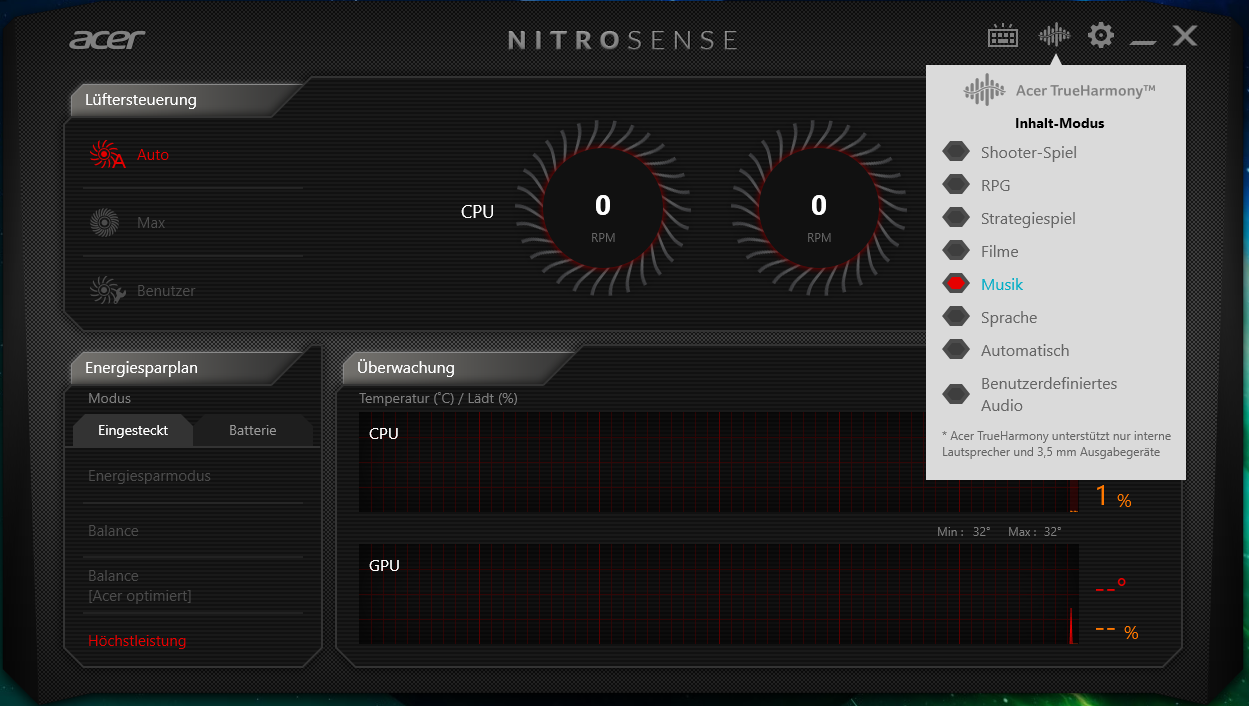This screenshot has width=1249, height=706.
Task: Select Shooter-Spiel audio mode
Action: coord(1028,153)
